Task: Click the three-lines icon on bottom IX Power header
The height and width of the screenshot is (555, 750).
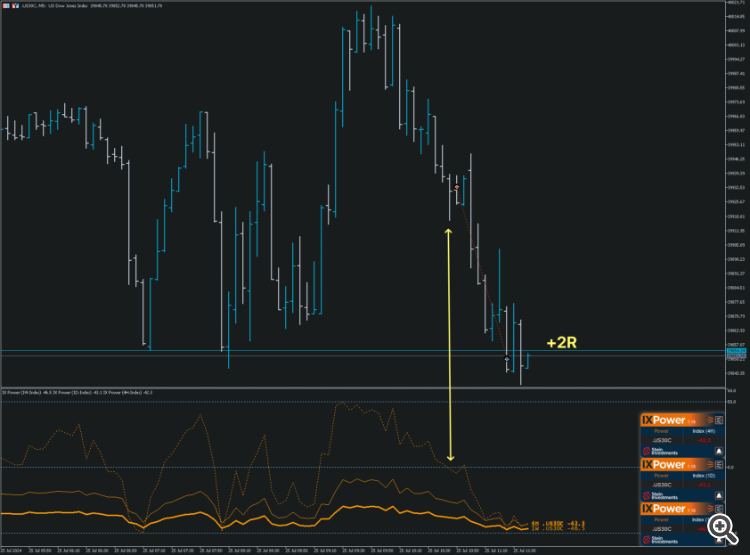Action: (x=710, y=509)
